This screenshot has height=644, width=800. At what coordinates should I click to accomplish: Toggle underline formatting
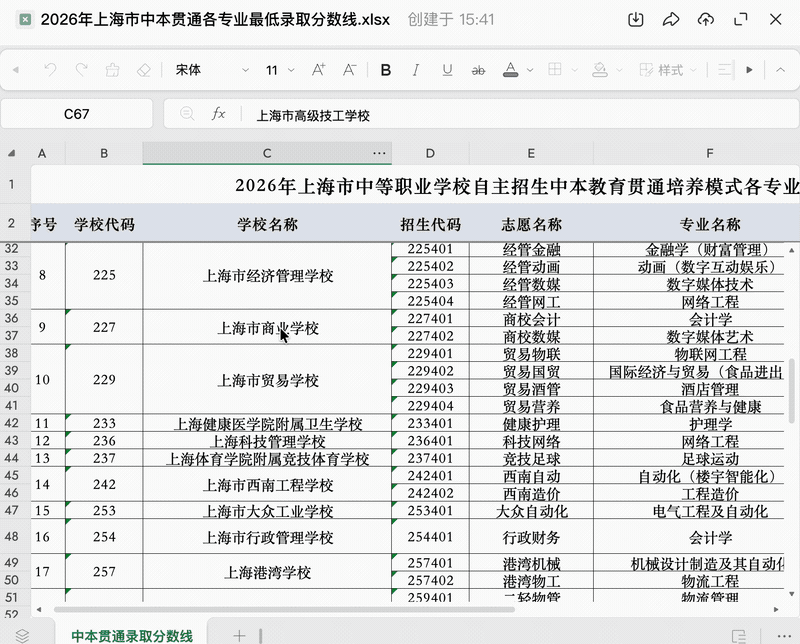pos(447,70)
